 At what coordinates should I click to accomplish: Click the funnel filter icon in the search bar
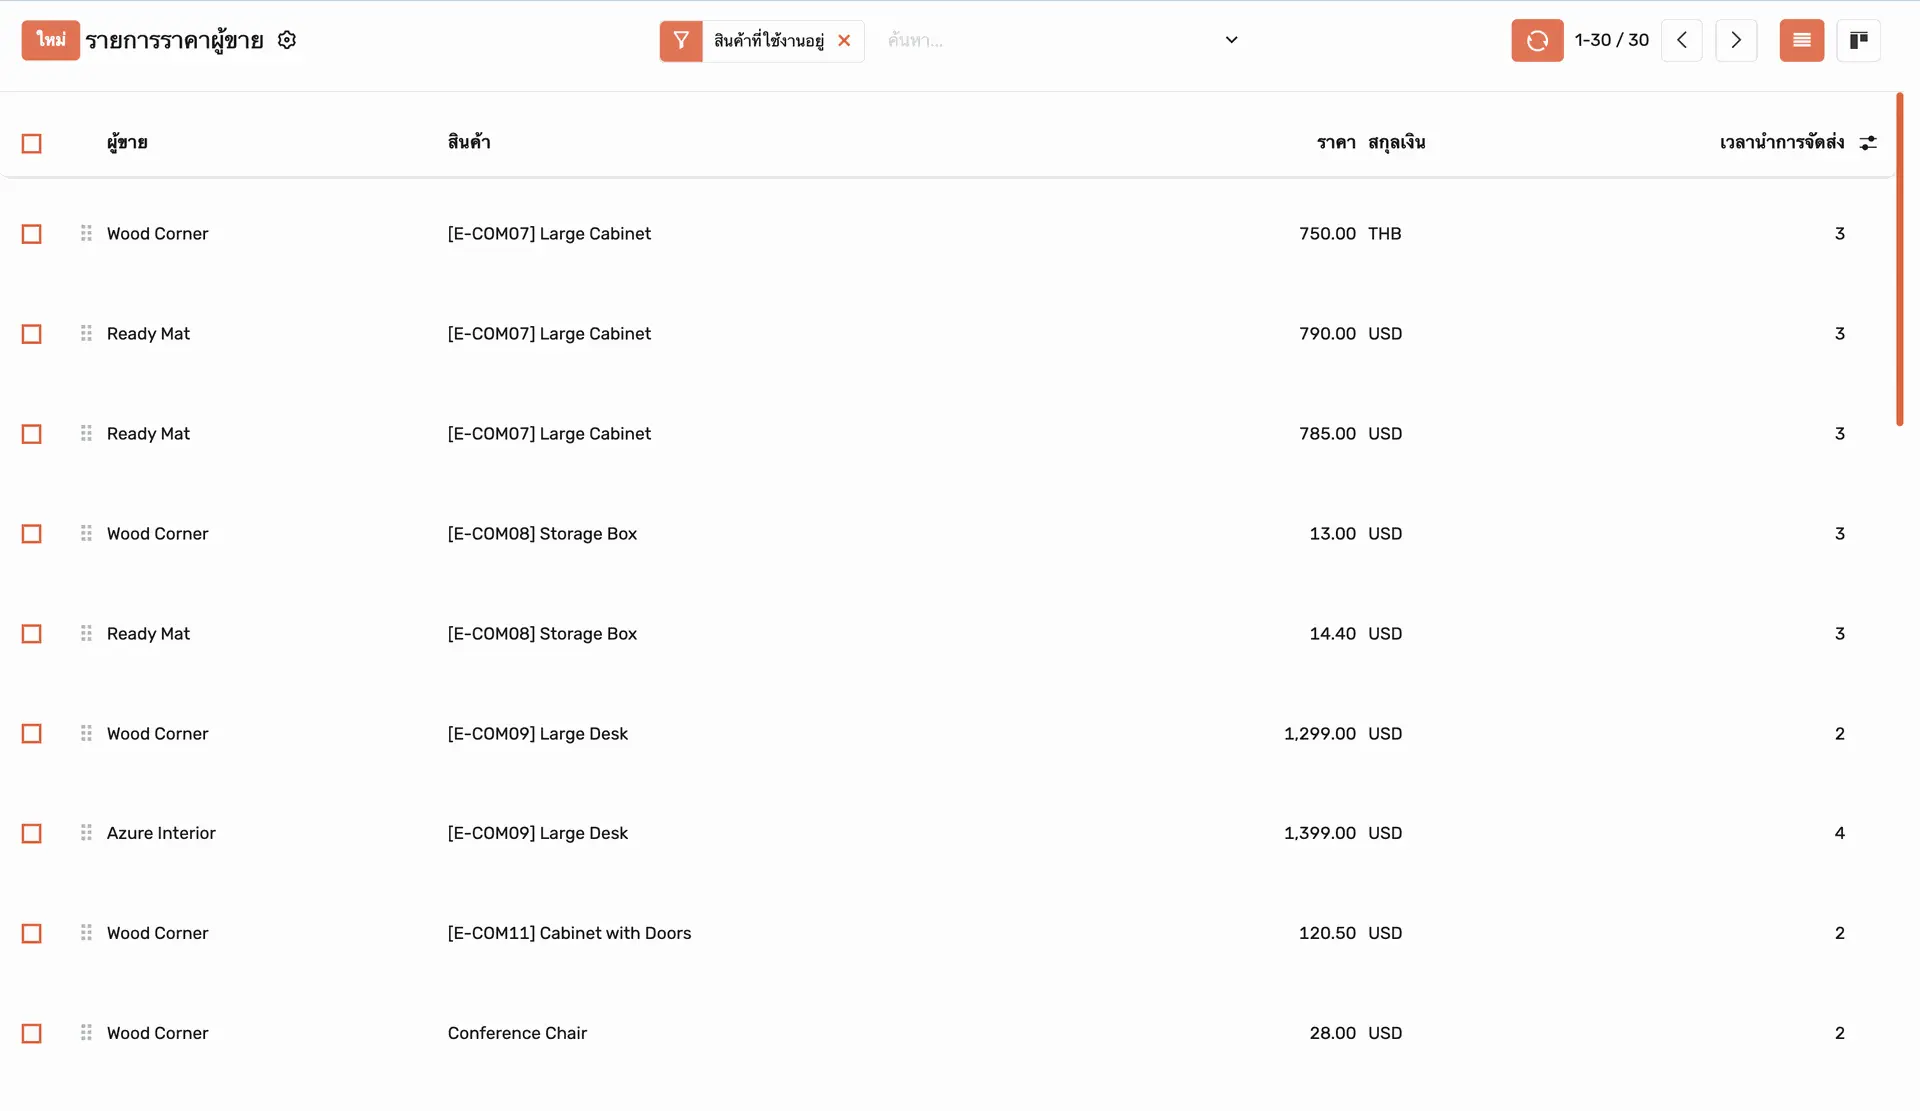681,41
